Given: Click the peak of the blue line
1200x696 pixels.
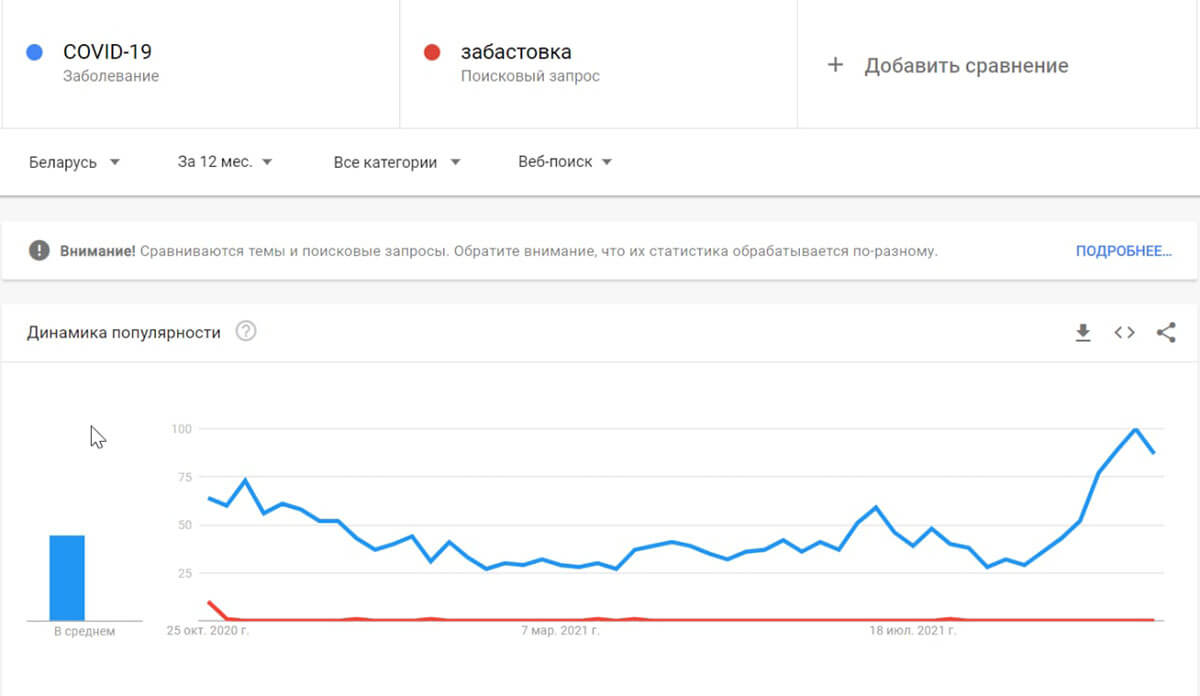Looking at the screenshot, I should pyautogui.click(x=1135, y=429).
